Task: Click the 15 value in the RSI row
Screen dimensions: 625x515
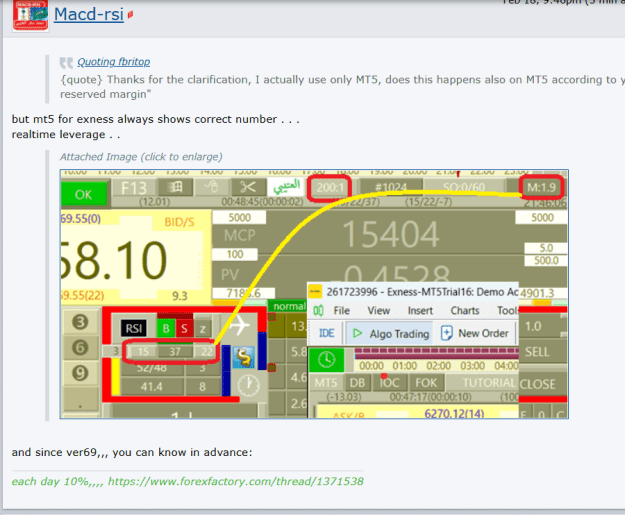Action: pos(143,352)
